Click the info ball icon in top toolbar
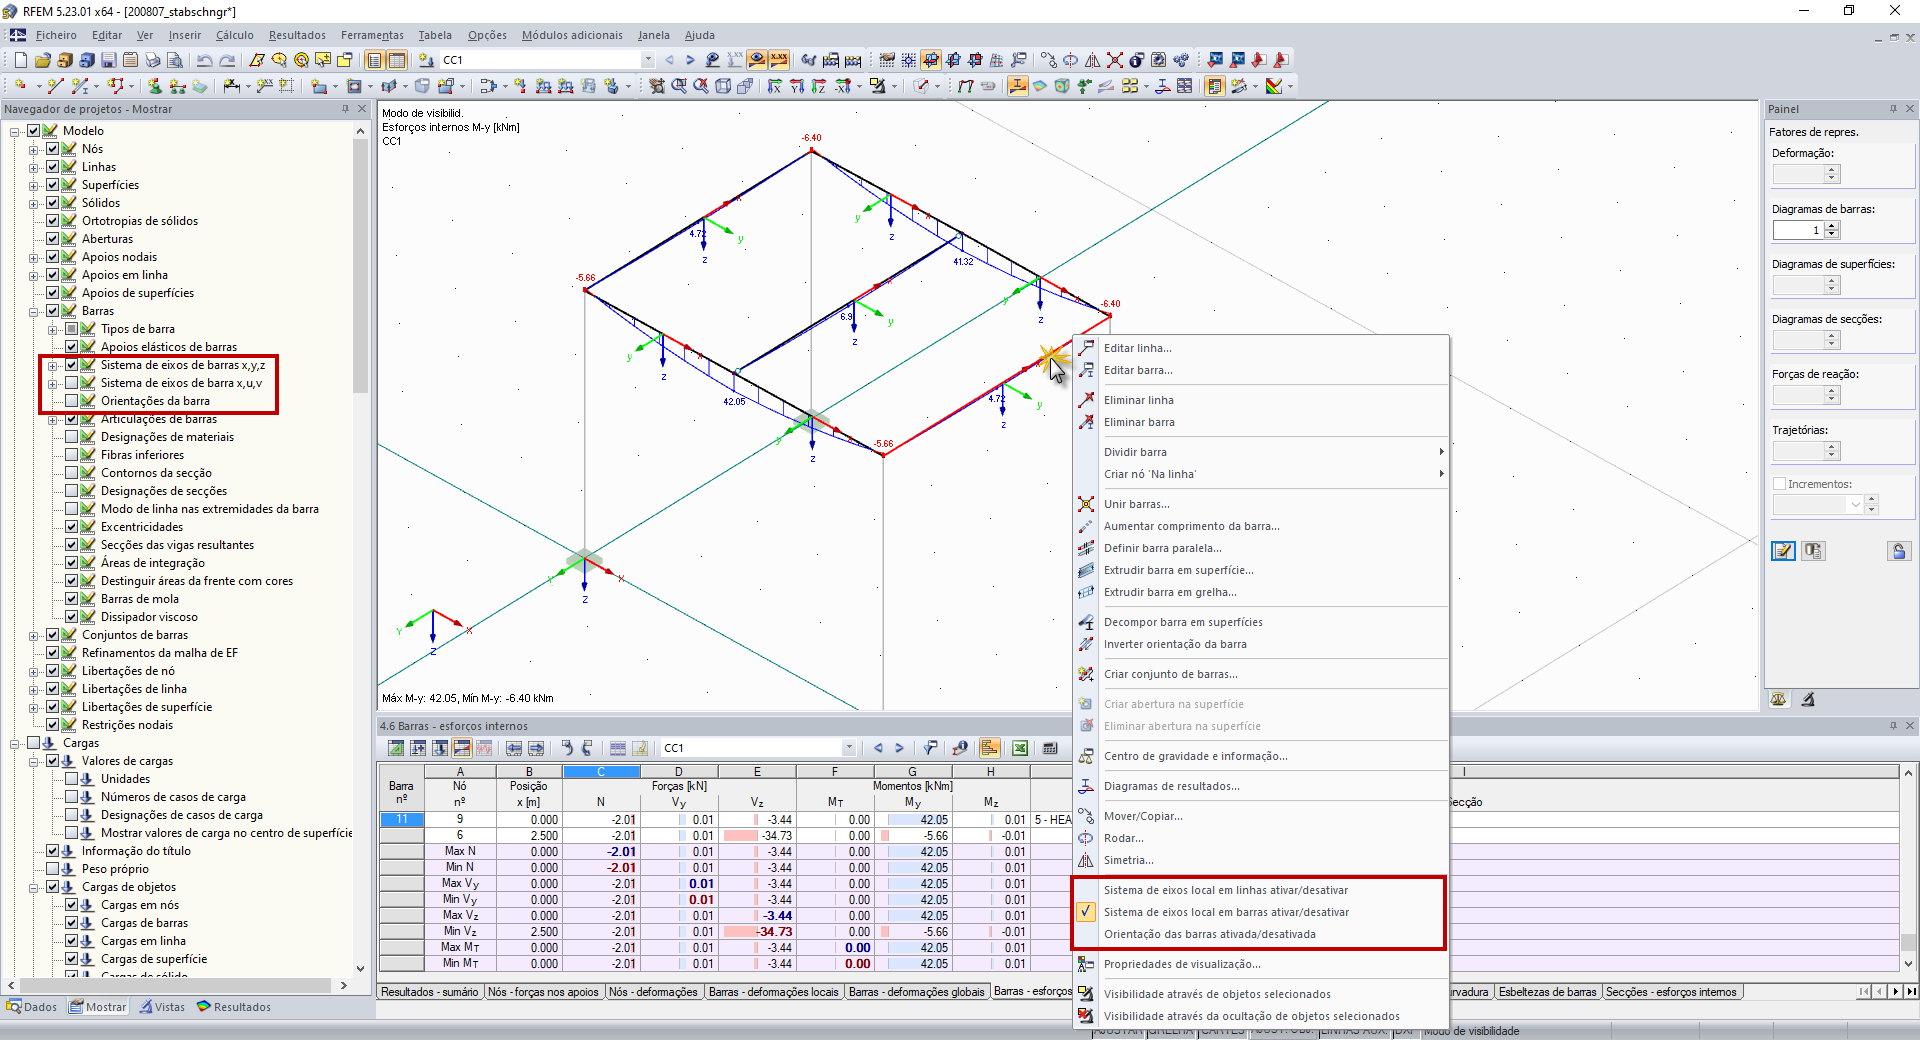The image size is (1920, 1040). (x=1137, y=60)
